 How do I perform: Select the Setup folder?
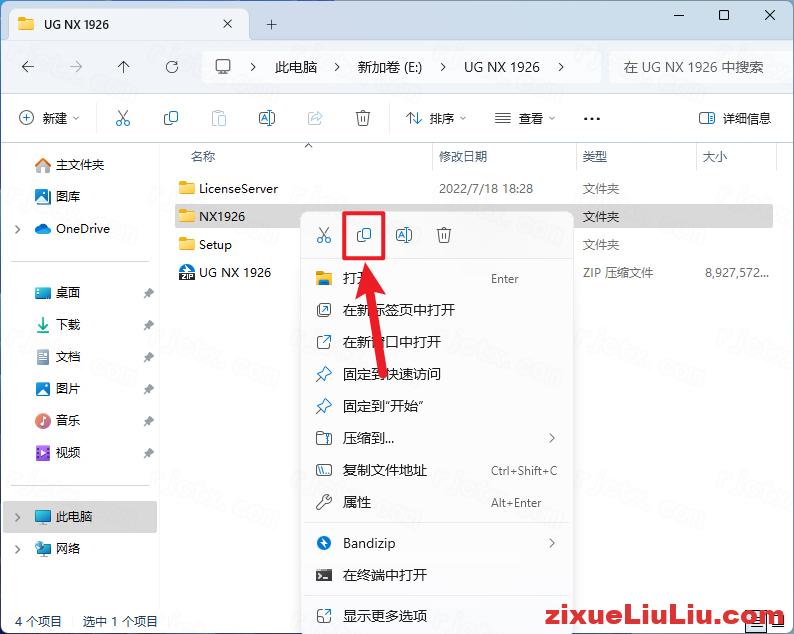coord(215,245)
